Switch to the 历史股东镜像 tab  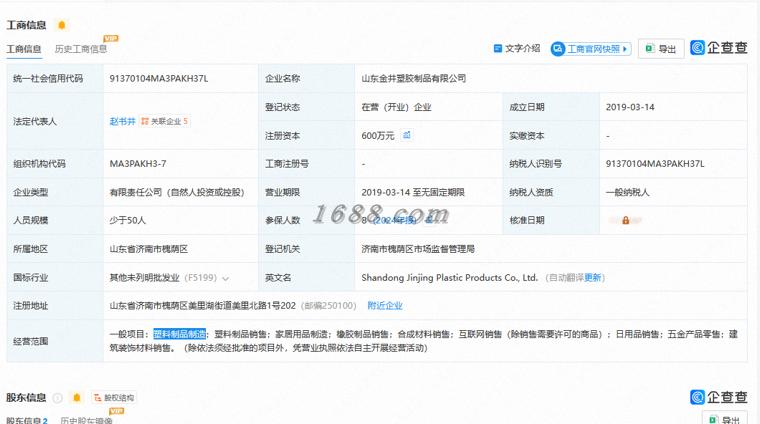pyautogui.click(x=86, y=420)
